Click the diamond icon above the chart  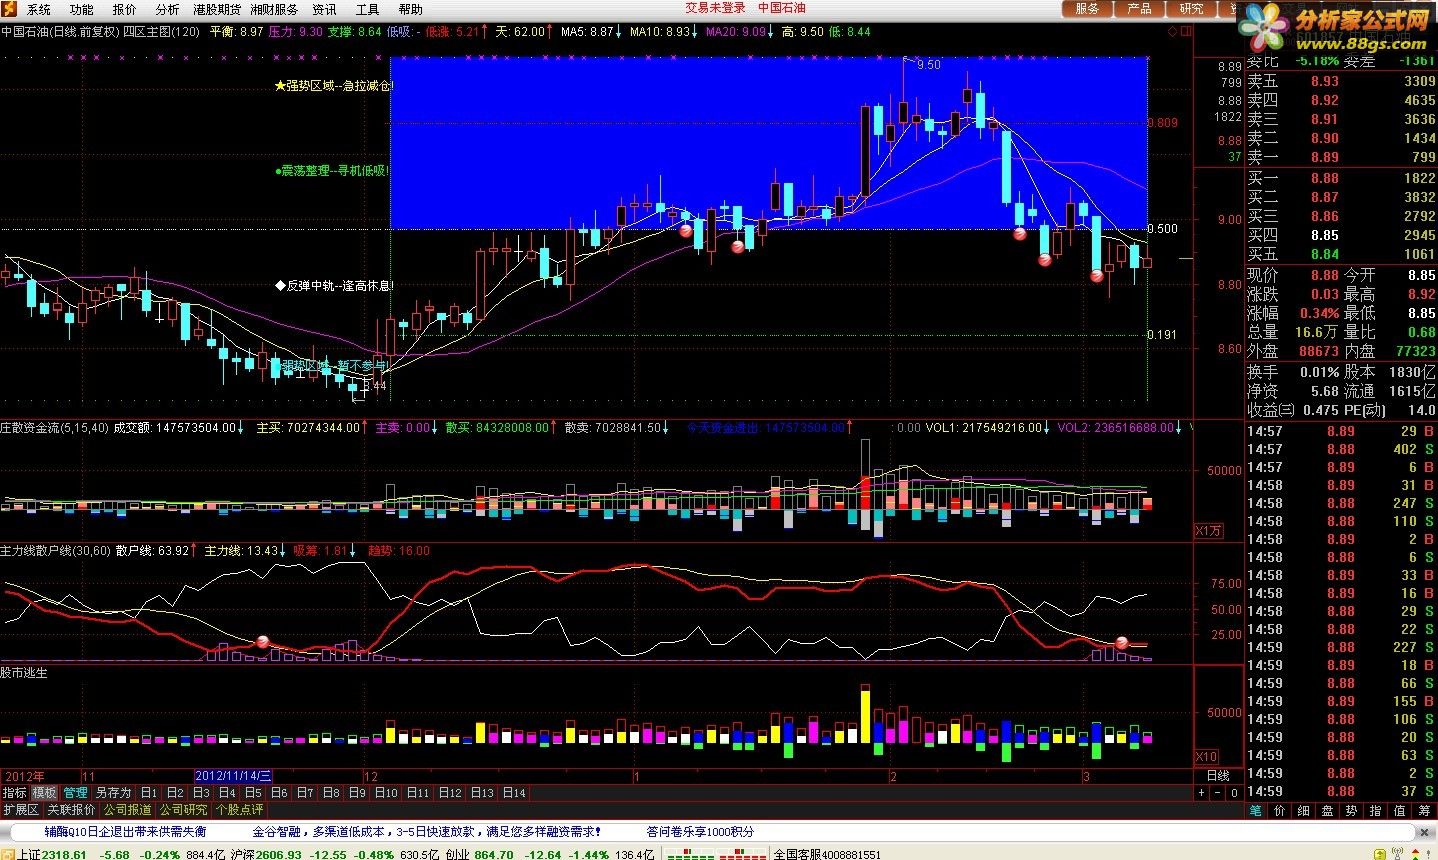[1173, 31]
